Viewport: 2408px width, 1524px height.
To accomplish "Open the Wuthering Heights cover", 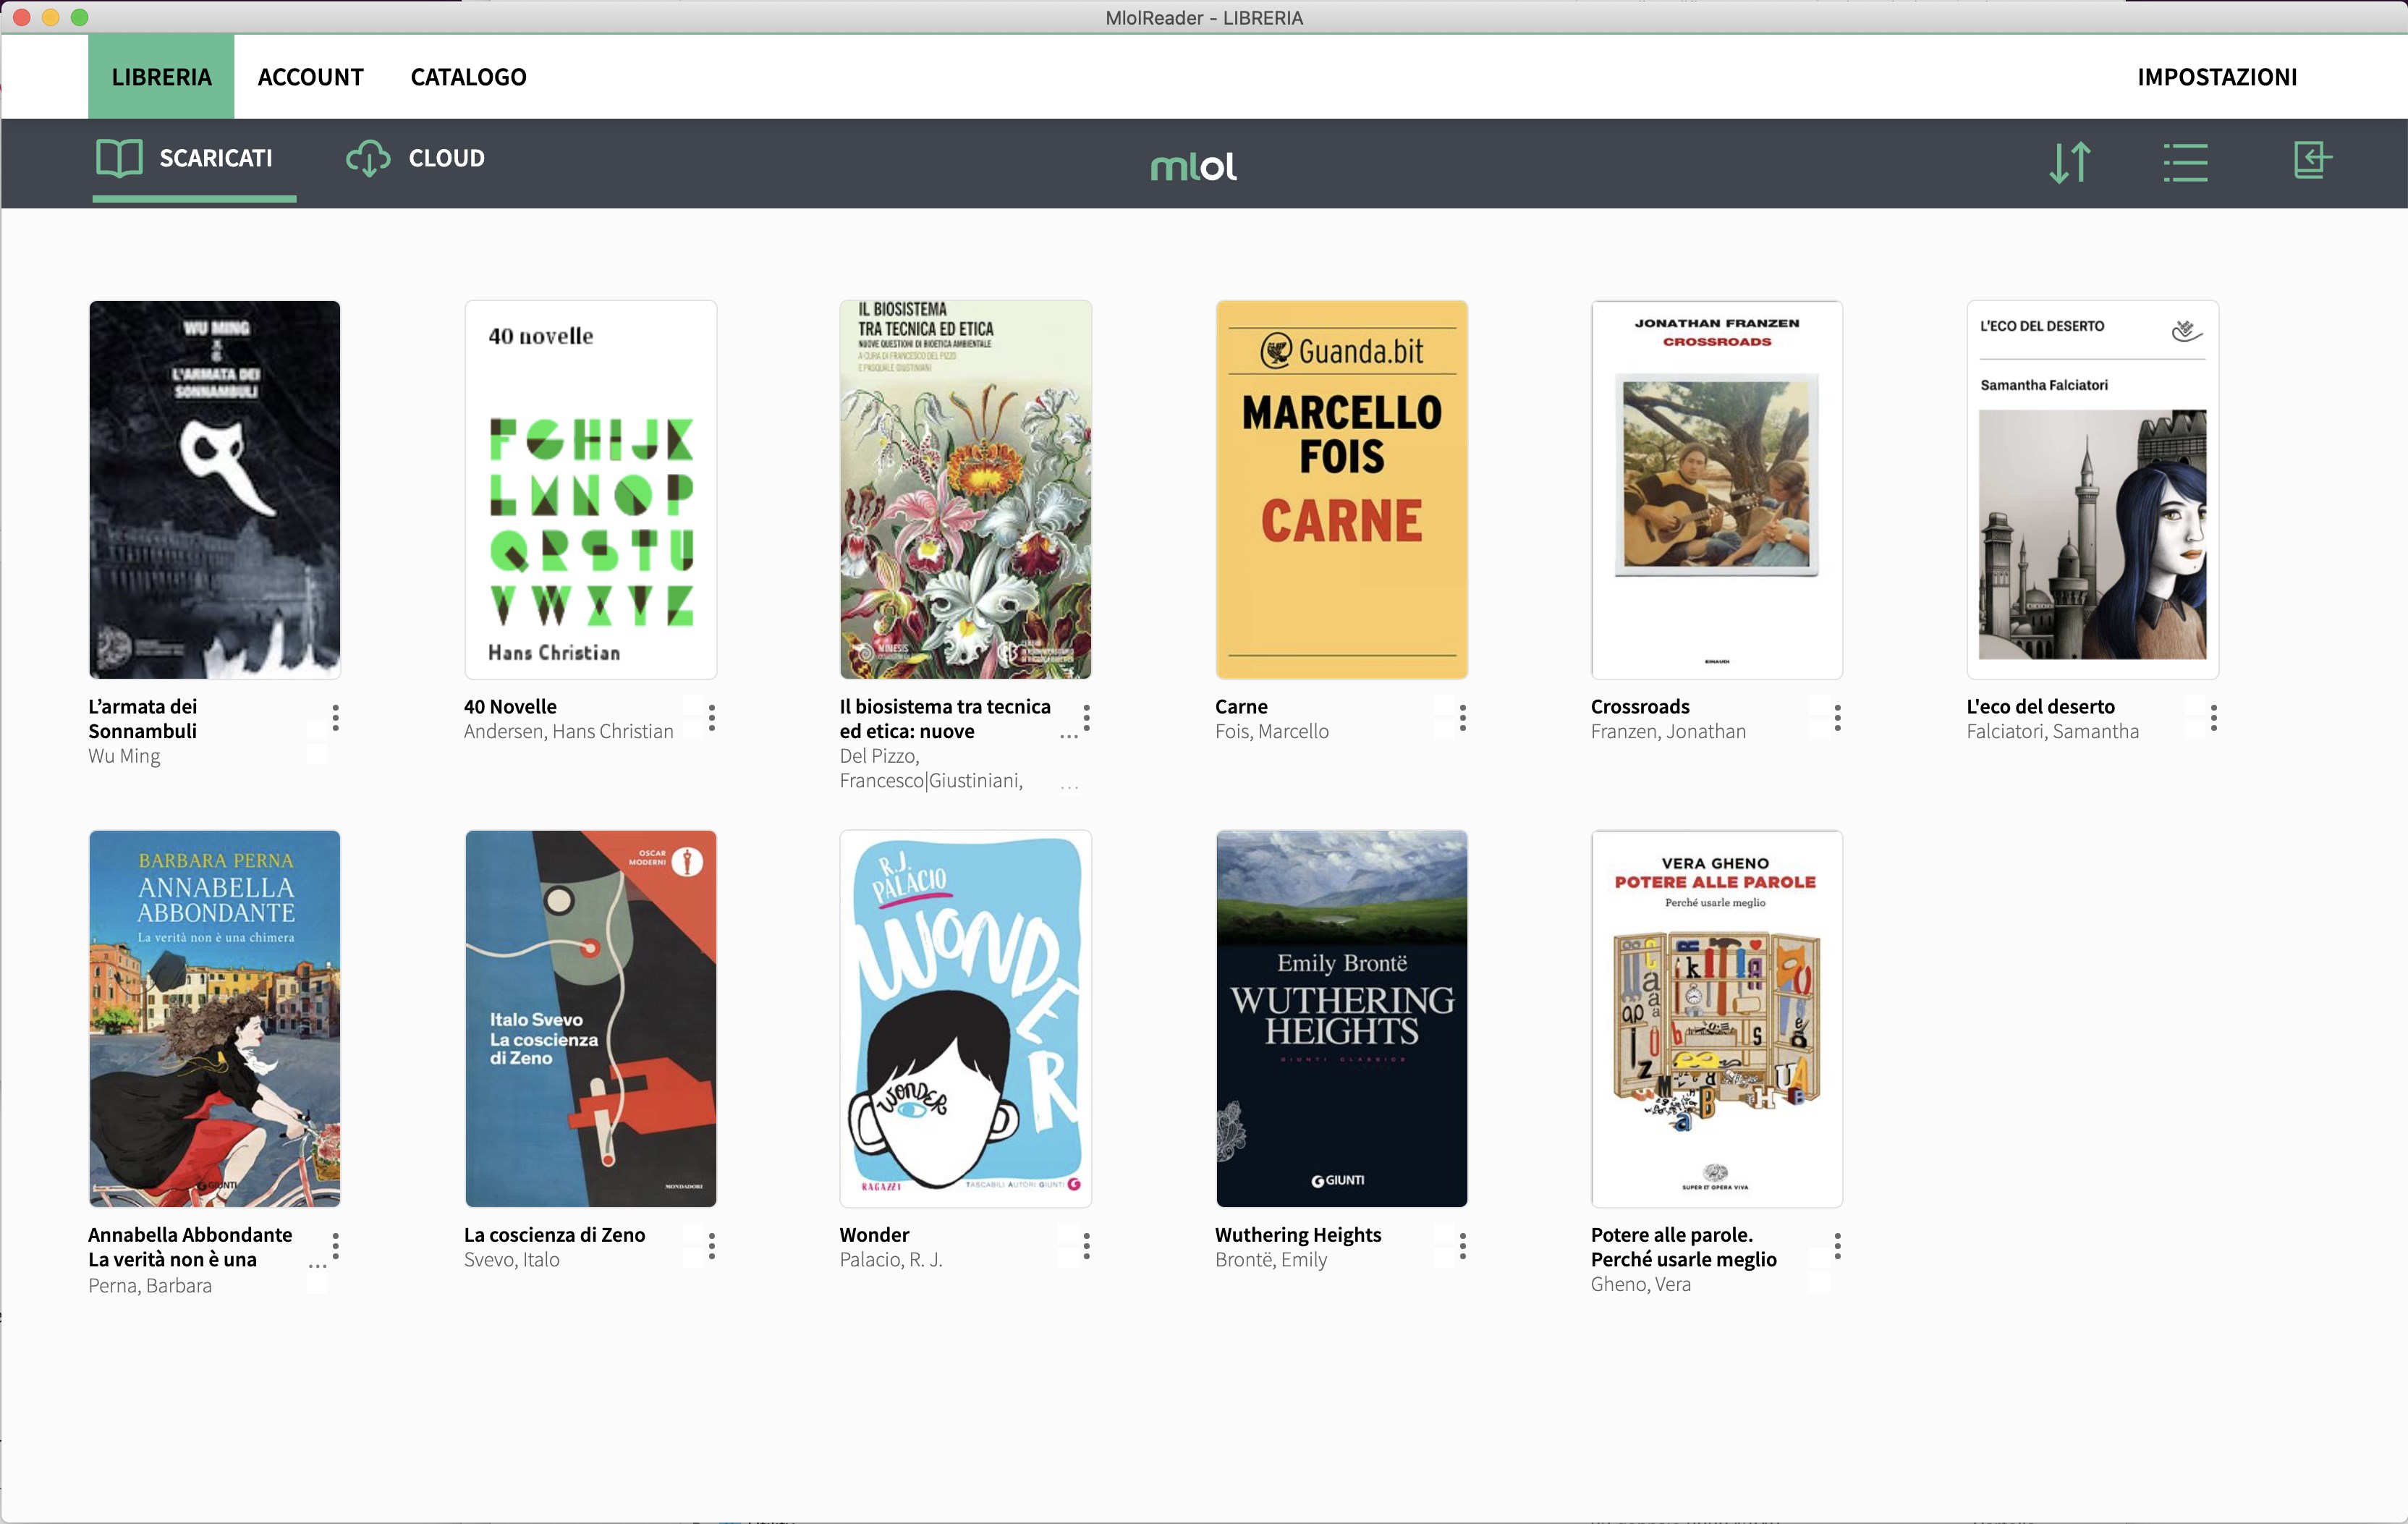I will coord(1342,1018).
